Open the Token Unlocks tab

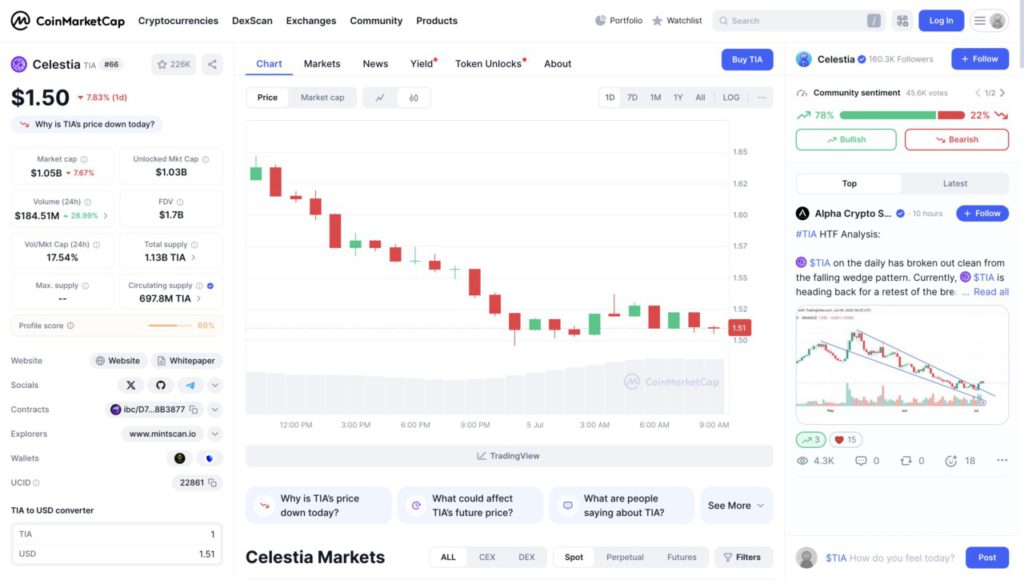[x=490, y=64]
